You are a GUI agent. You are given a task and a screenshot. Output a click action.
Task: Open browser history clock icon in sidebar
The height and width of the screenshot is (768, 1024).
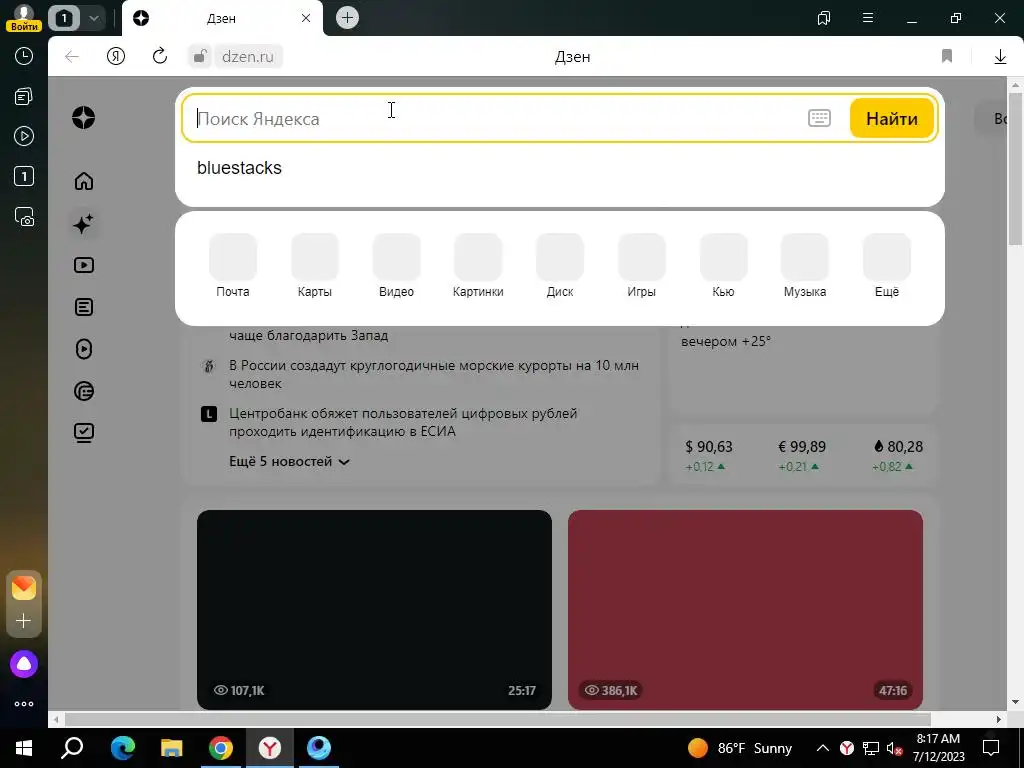[x=24, y=56]
